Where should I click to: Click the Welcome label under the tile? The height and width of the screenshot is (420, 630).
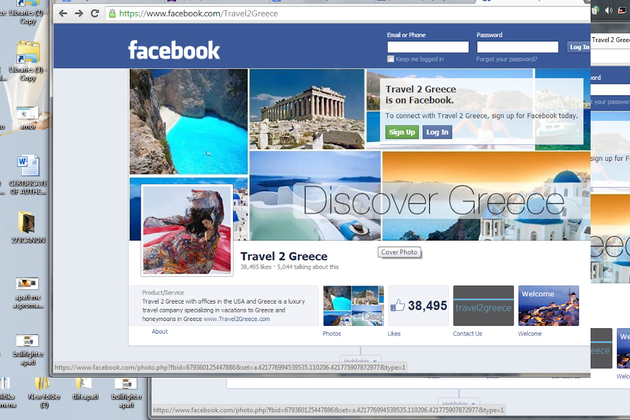(530, 334)
